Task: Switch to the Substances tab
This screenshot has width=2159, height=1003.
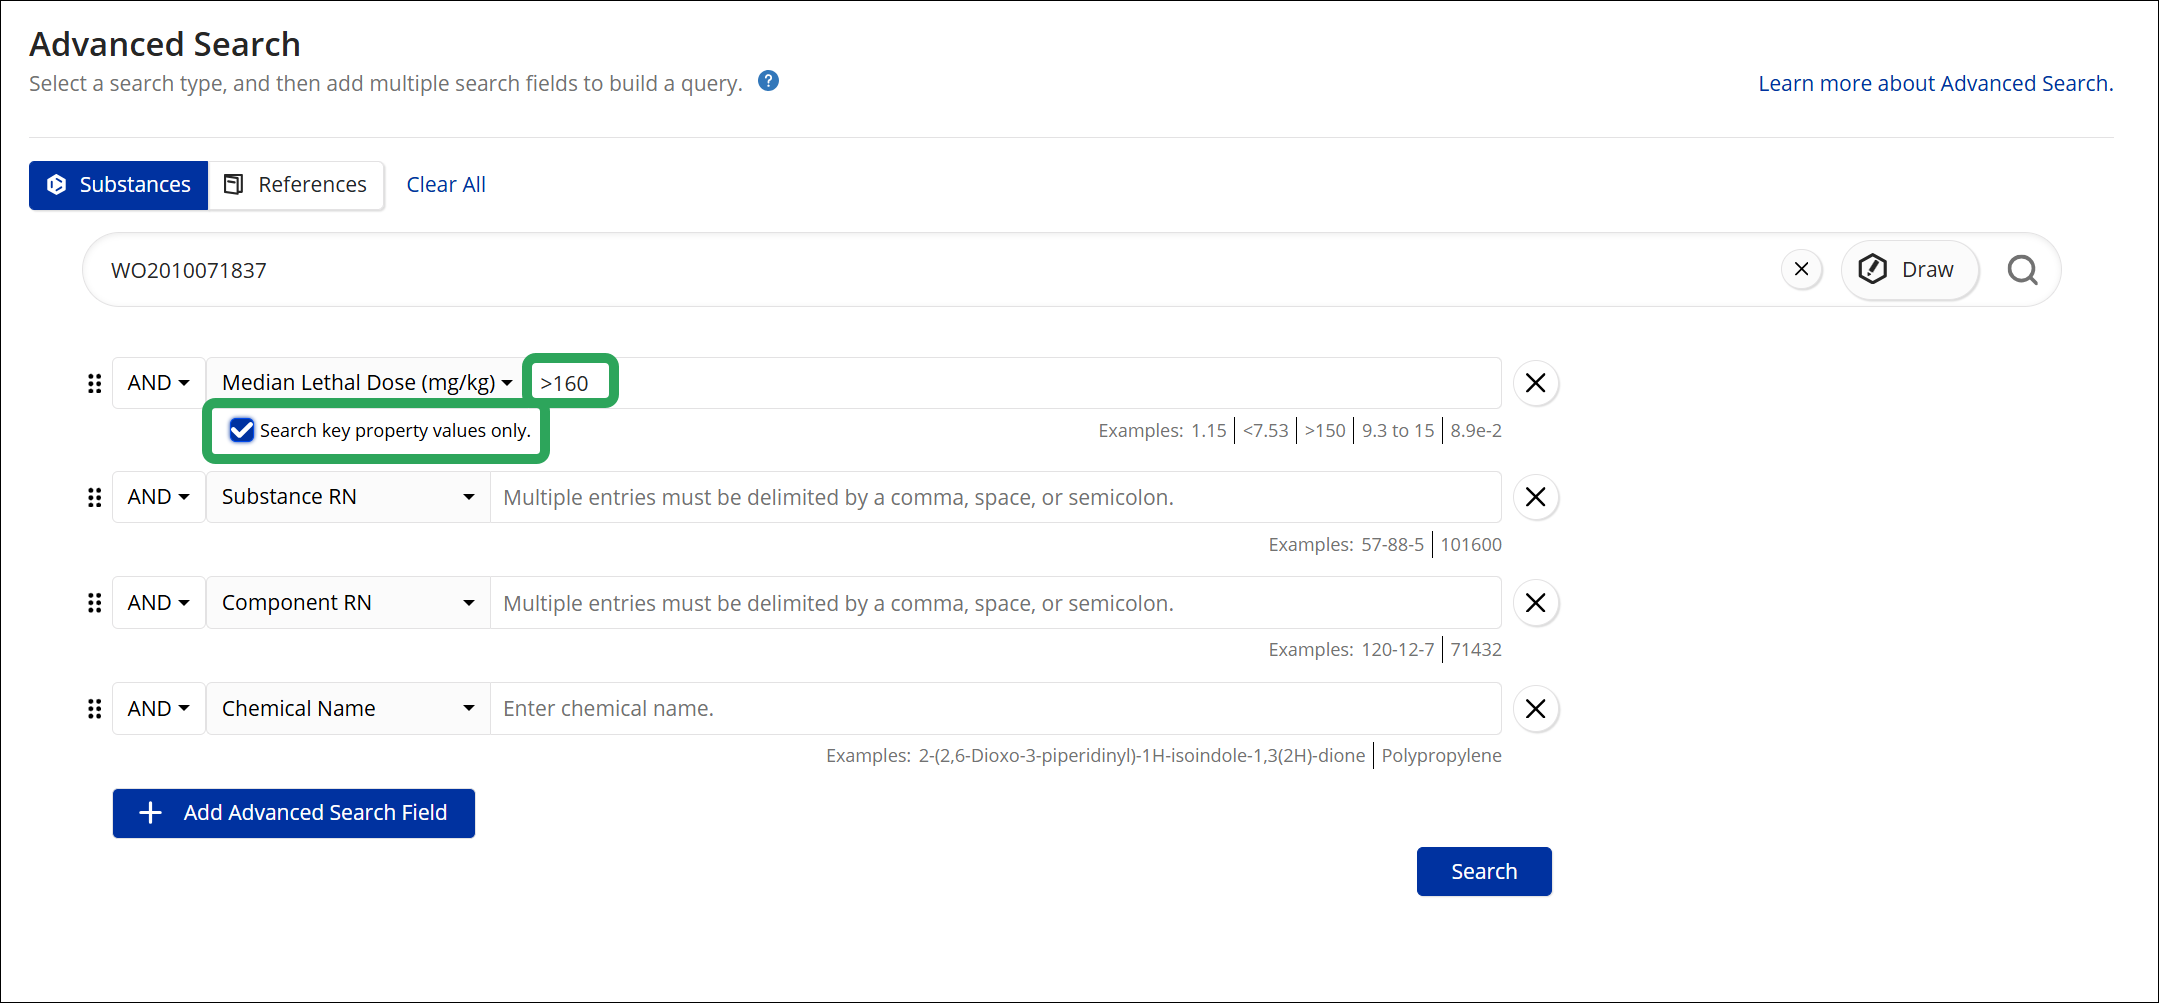Action: click(119, 185)
